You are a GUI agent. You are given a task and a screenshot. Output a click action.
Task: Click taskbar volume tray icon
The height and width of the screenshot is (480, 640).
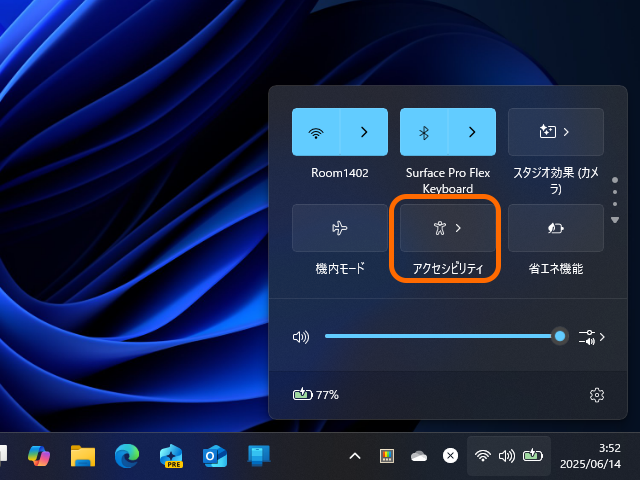click(x=507, y=456)
